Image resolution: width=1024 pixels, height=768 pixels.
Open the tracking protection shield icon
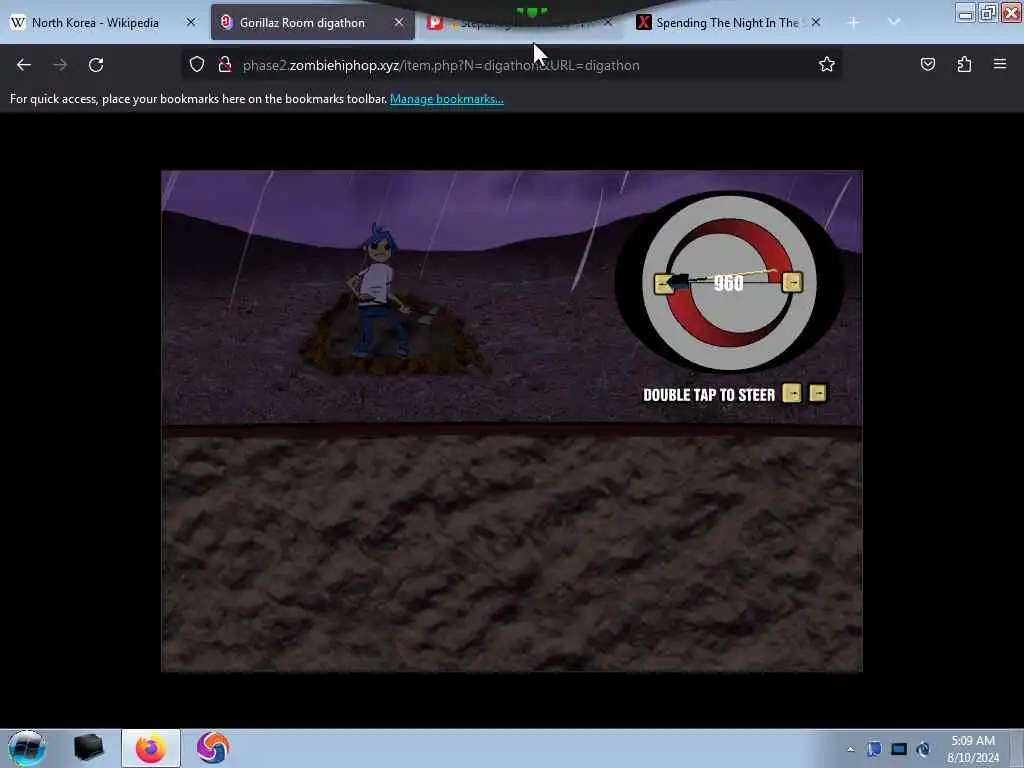[197, 65]
